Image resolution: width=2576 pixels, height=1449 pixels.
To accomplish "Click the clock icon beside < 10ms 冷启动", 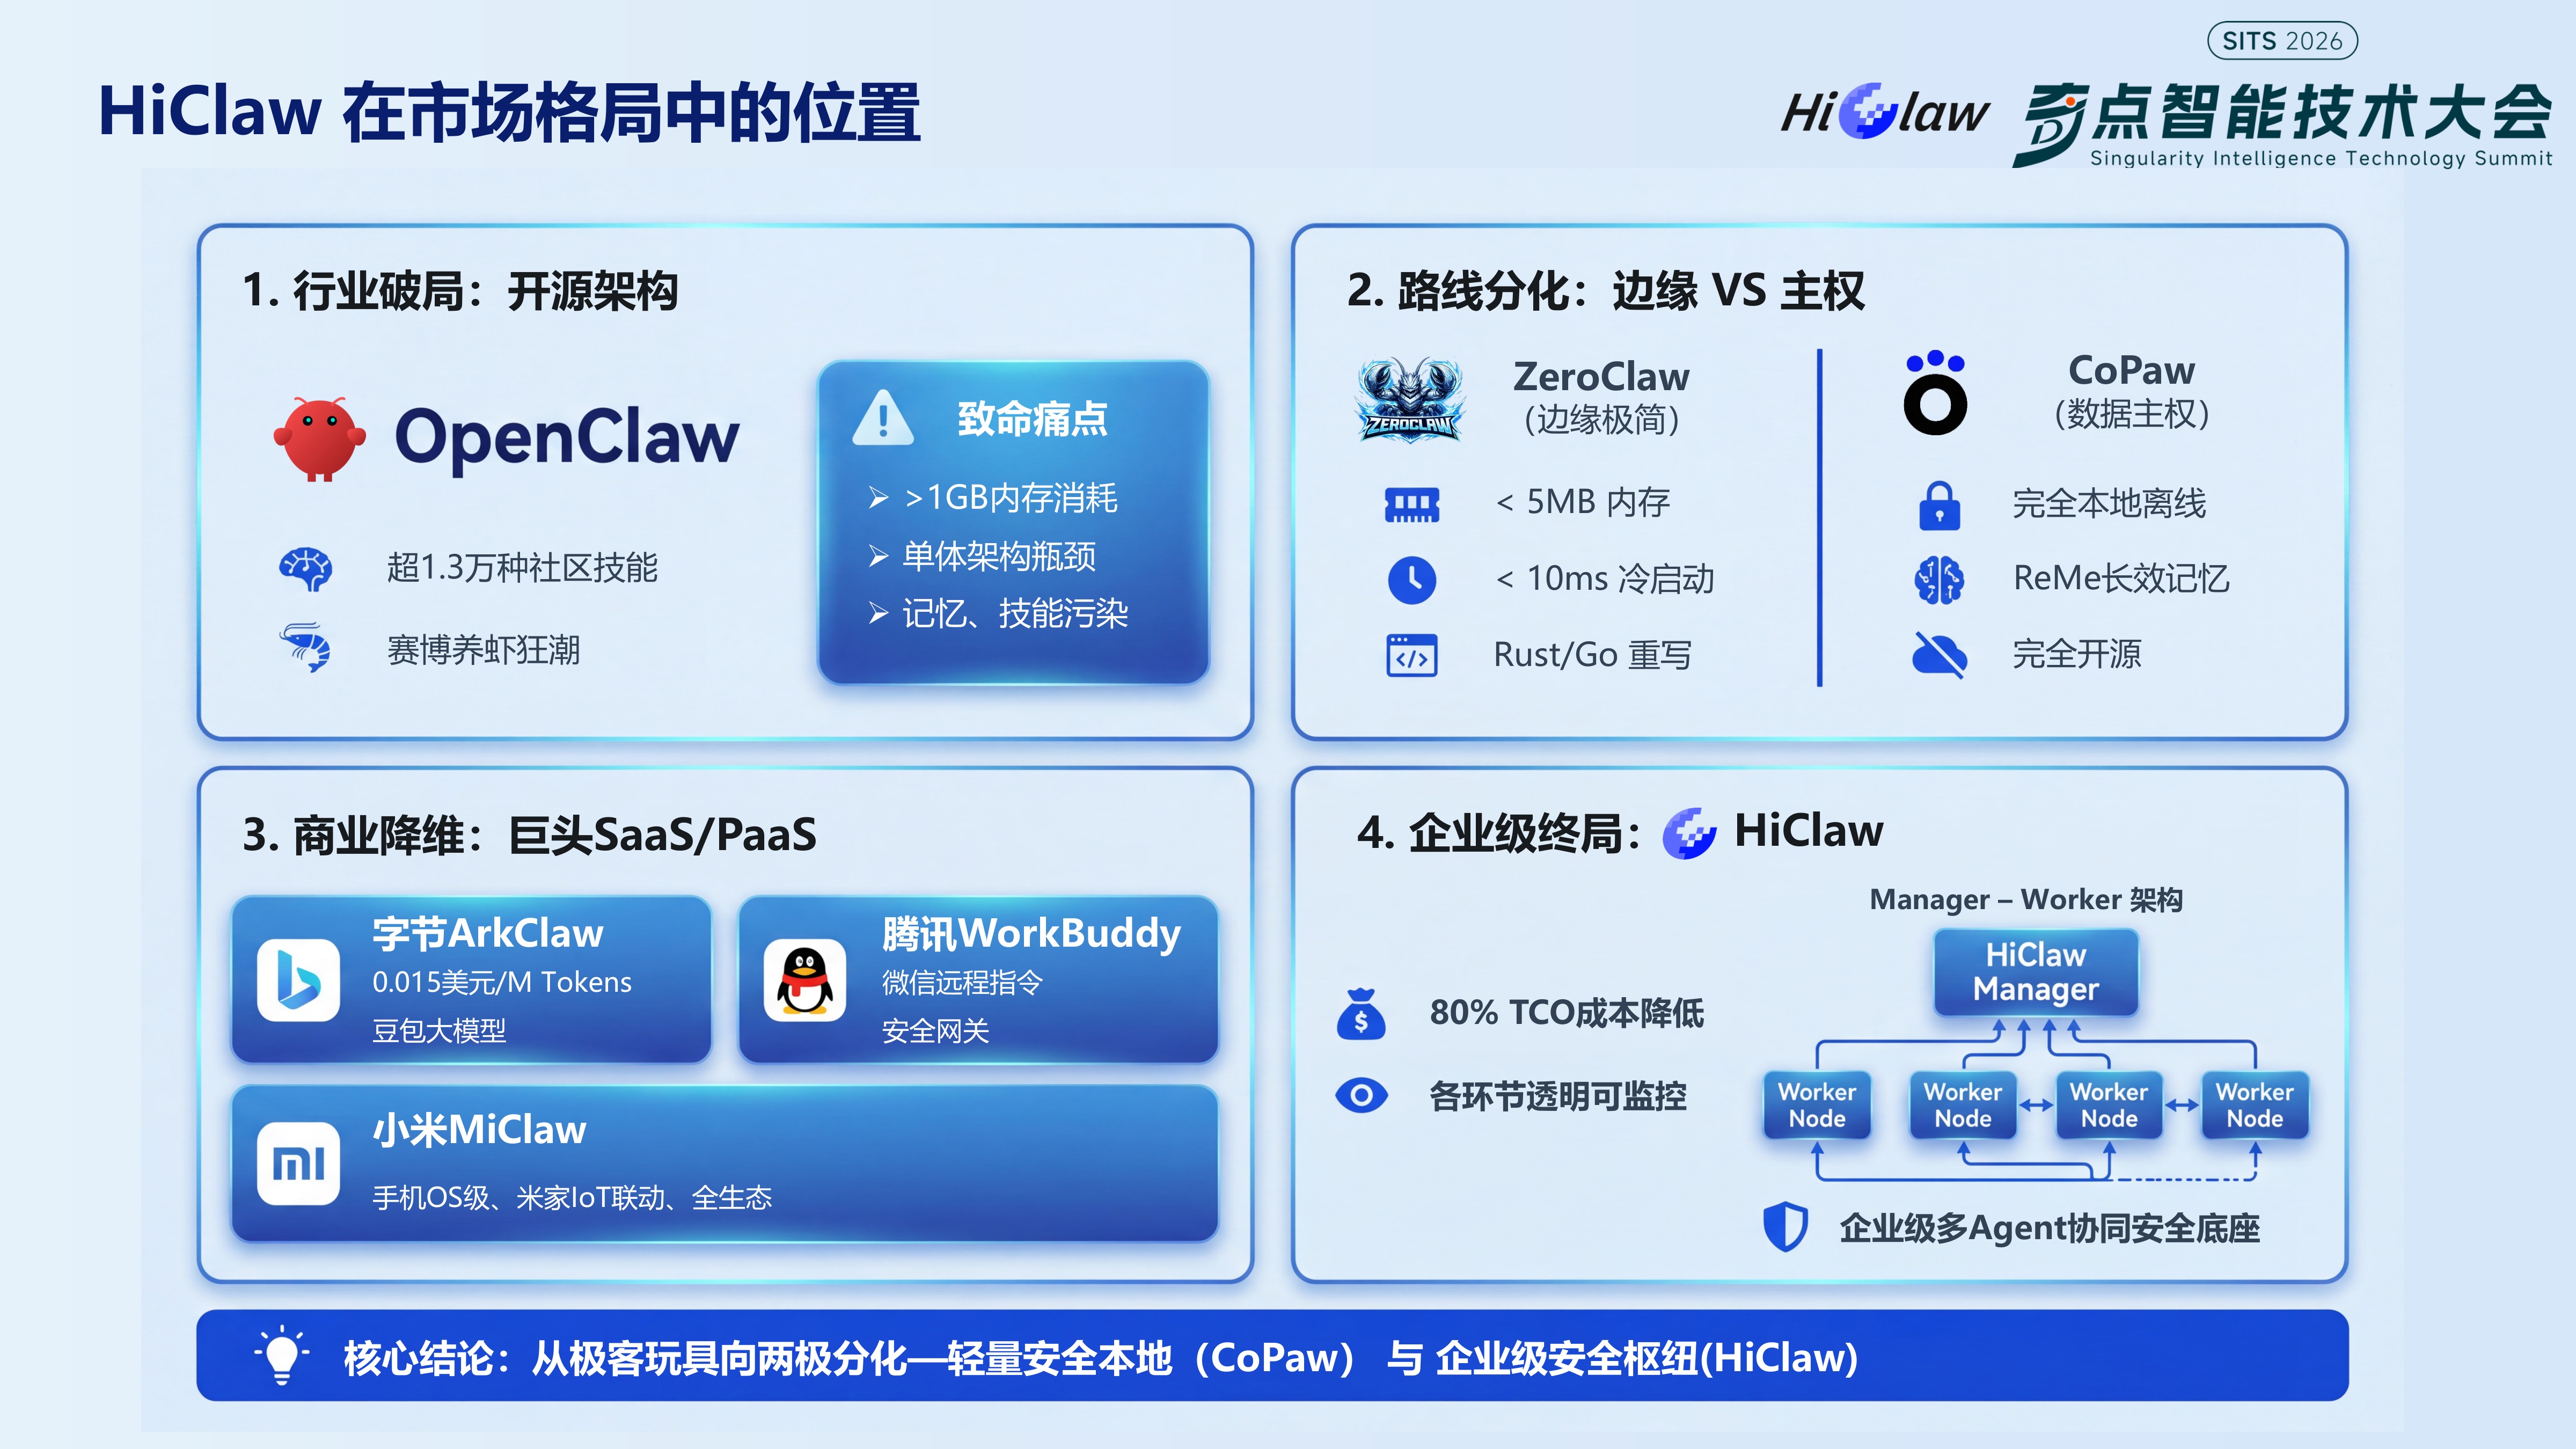I will 1412,579.
